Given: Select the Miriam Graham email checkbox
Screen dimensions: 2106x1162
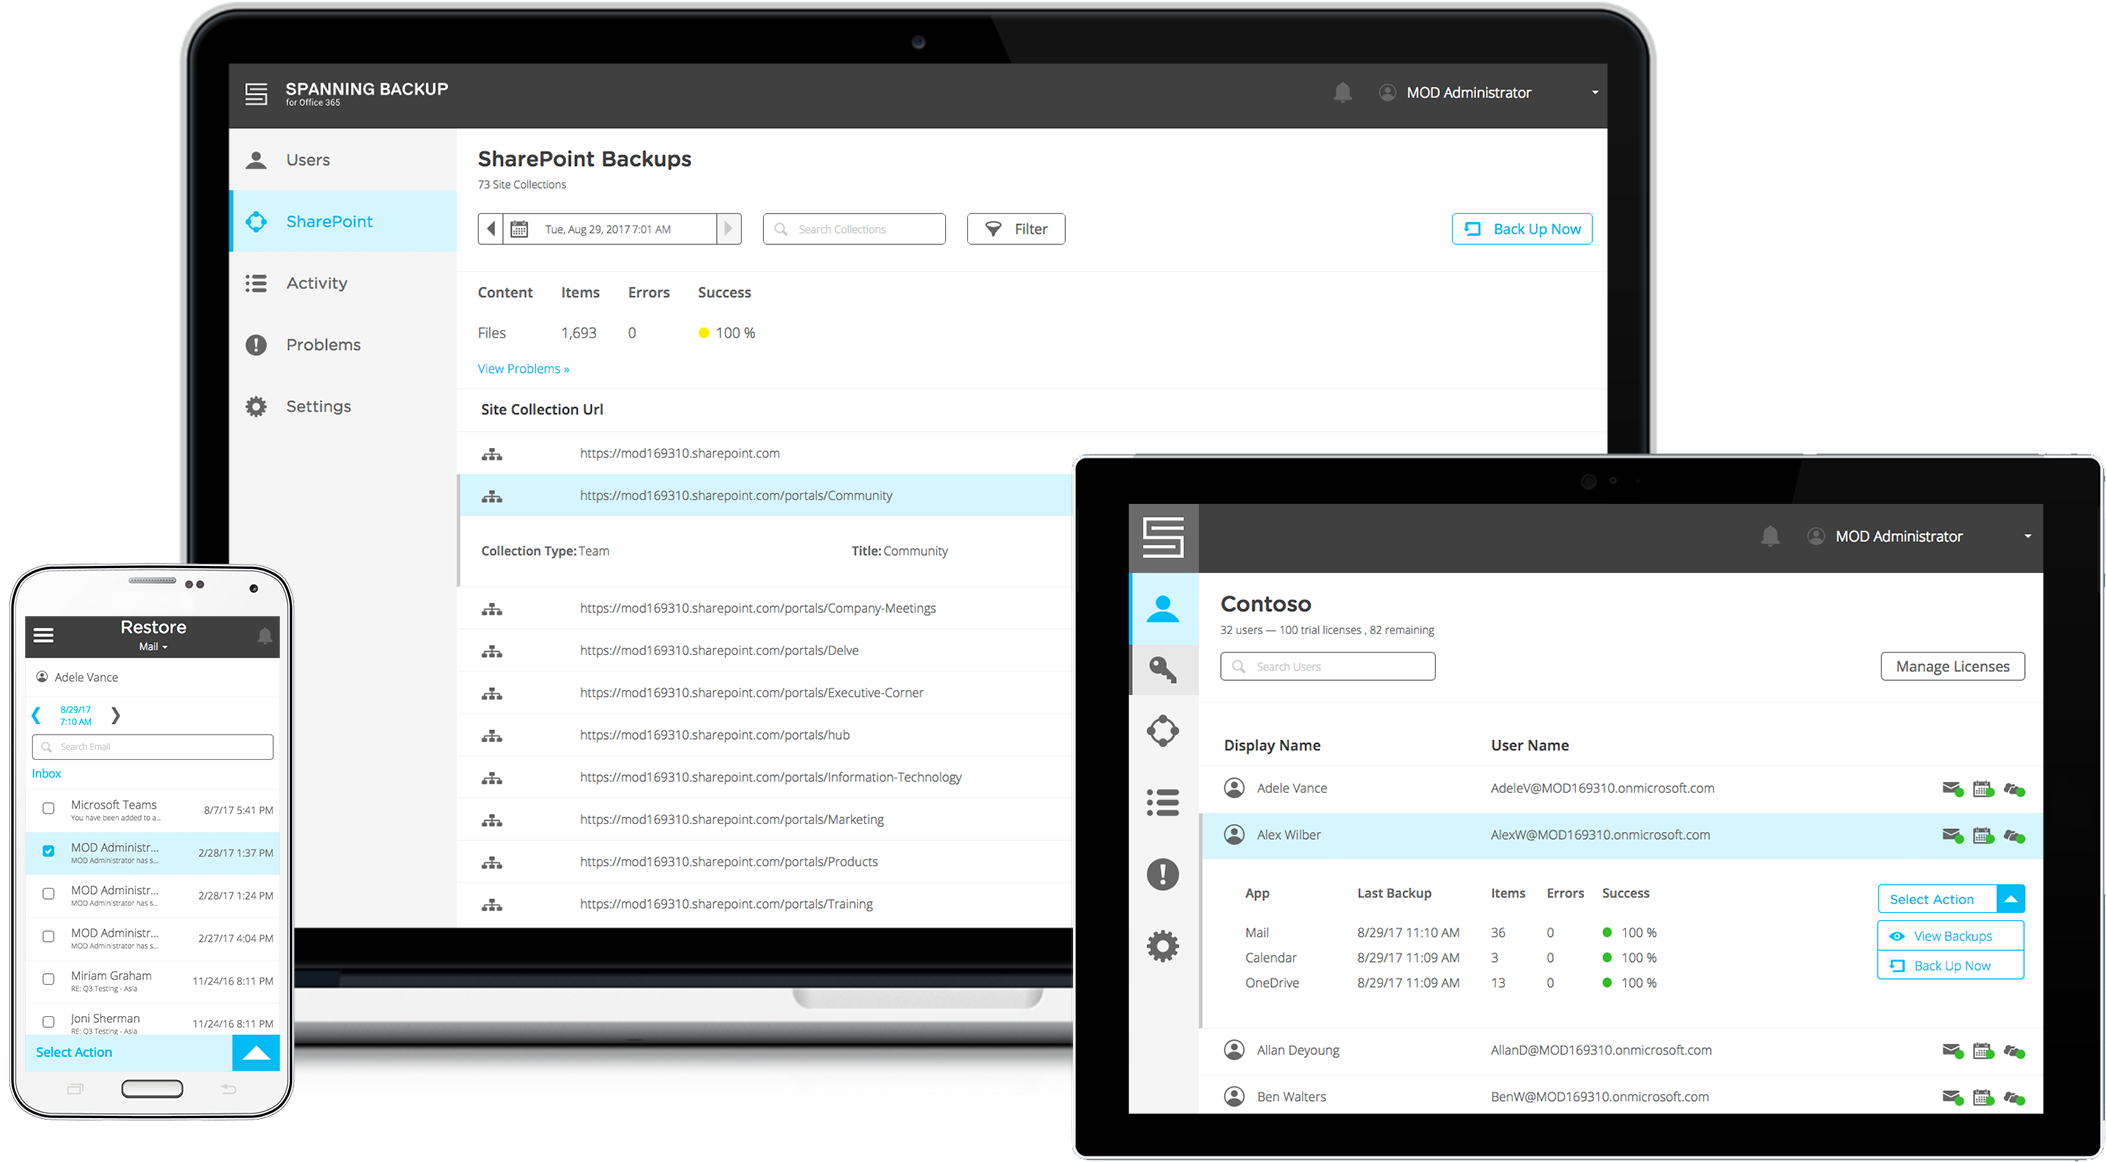Looking at the screenshot, I should pyautogui.click(x=48, y=979).
